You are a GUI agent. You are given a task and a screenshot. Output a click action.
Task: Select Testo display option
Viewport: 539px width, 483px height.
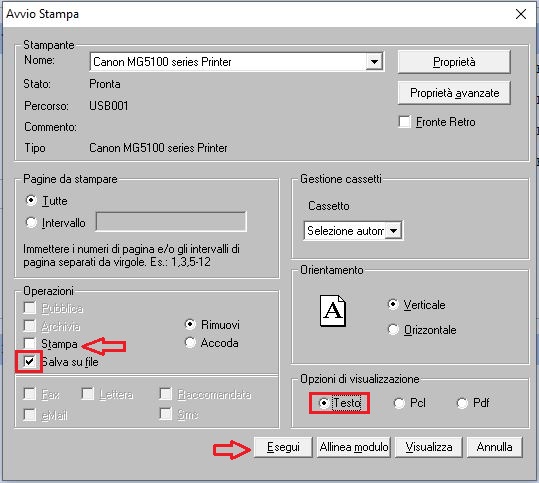(323, 403)
